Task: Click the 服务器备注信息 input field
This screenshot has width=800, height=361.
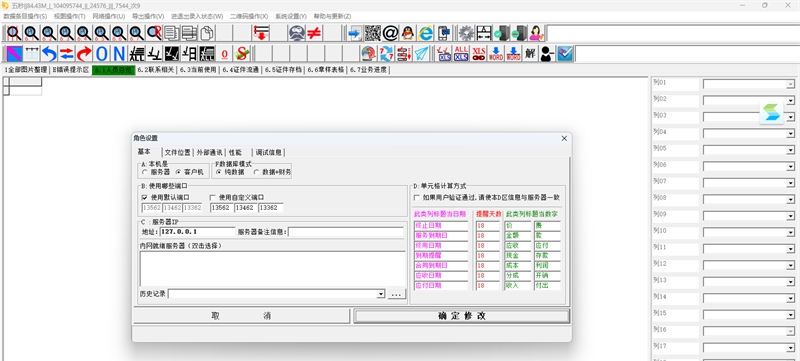Action: pos(347,231)
